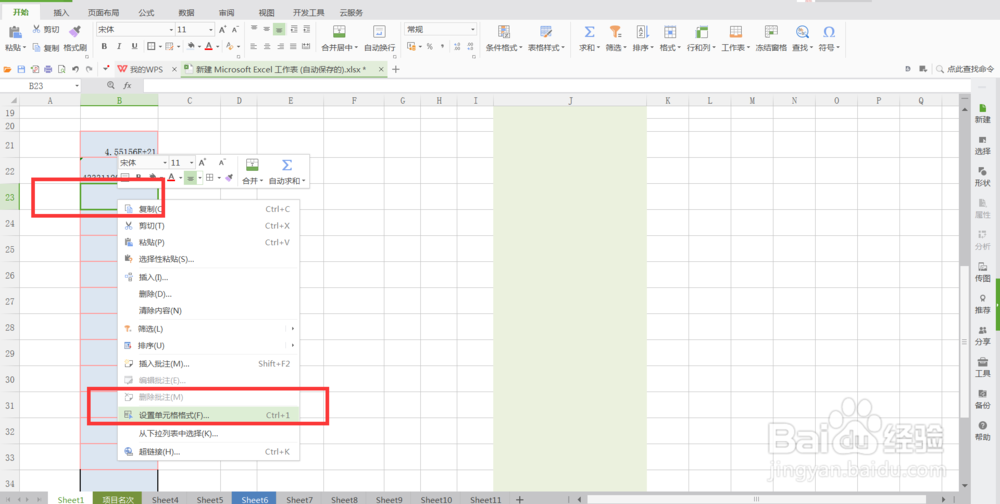This screenshot has height=504, width=1000.
Task: Apply the fill color bucket in ribbon
Action: pos(190,47)
